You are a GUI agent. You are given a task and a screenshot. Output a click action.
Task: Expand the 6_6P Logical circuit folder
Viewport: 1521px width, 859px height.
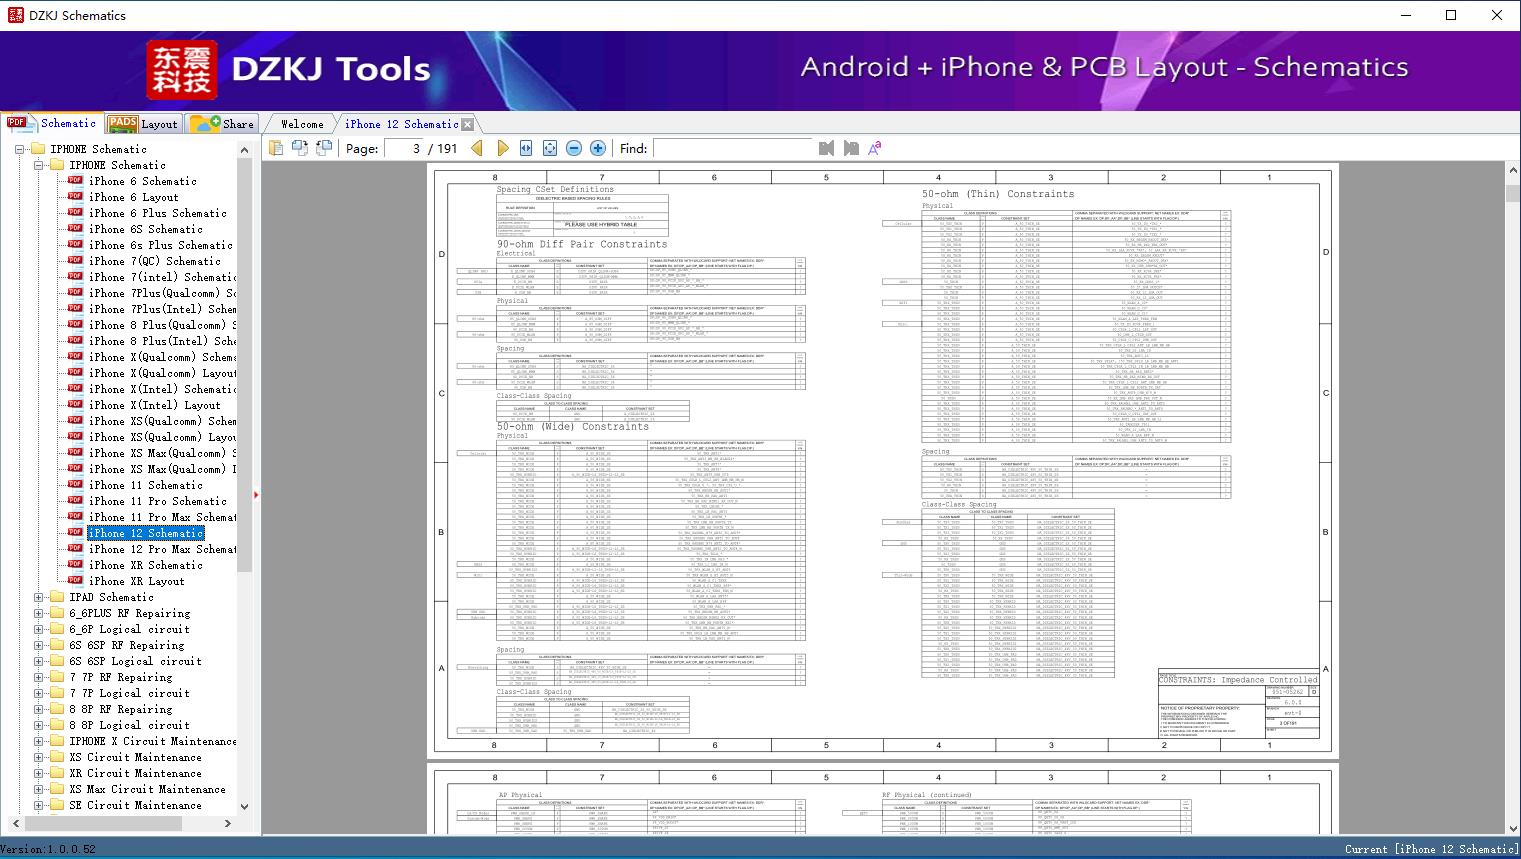[x=38, y=629]
